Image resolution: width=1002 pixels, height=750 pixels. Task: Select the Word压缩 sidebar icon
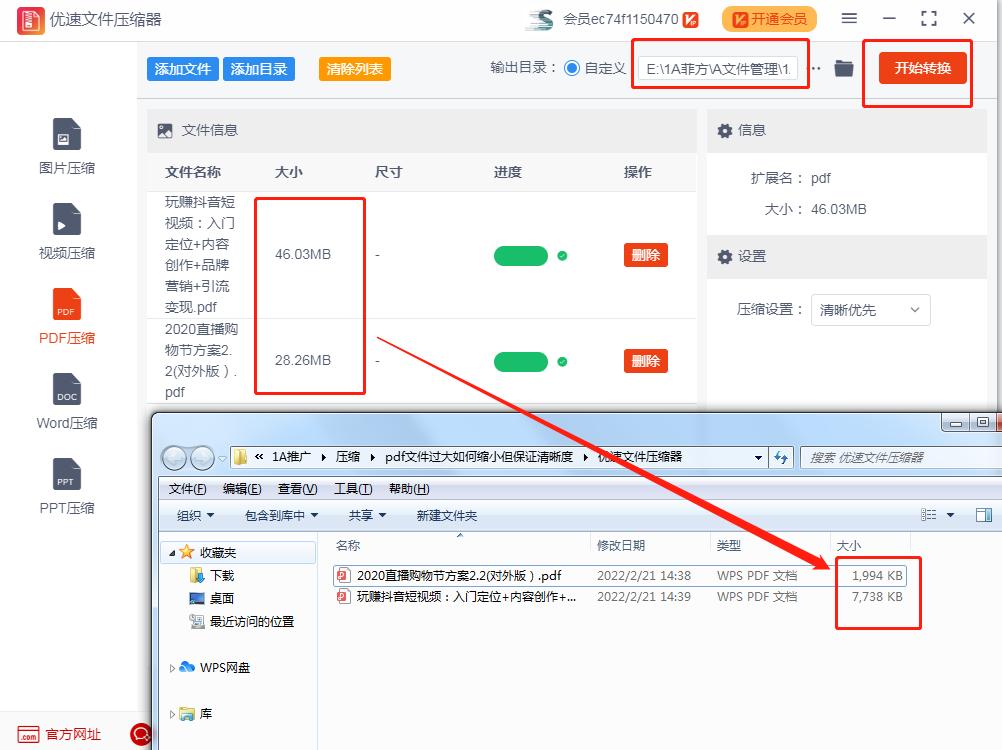point(65,403)
